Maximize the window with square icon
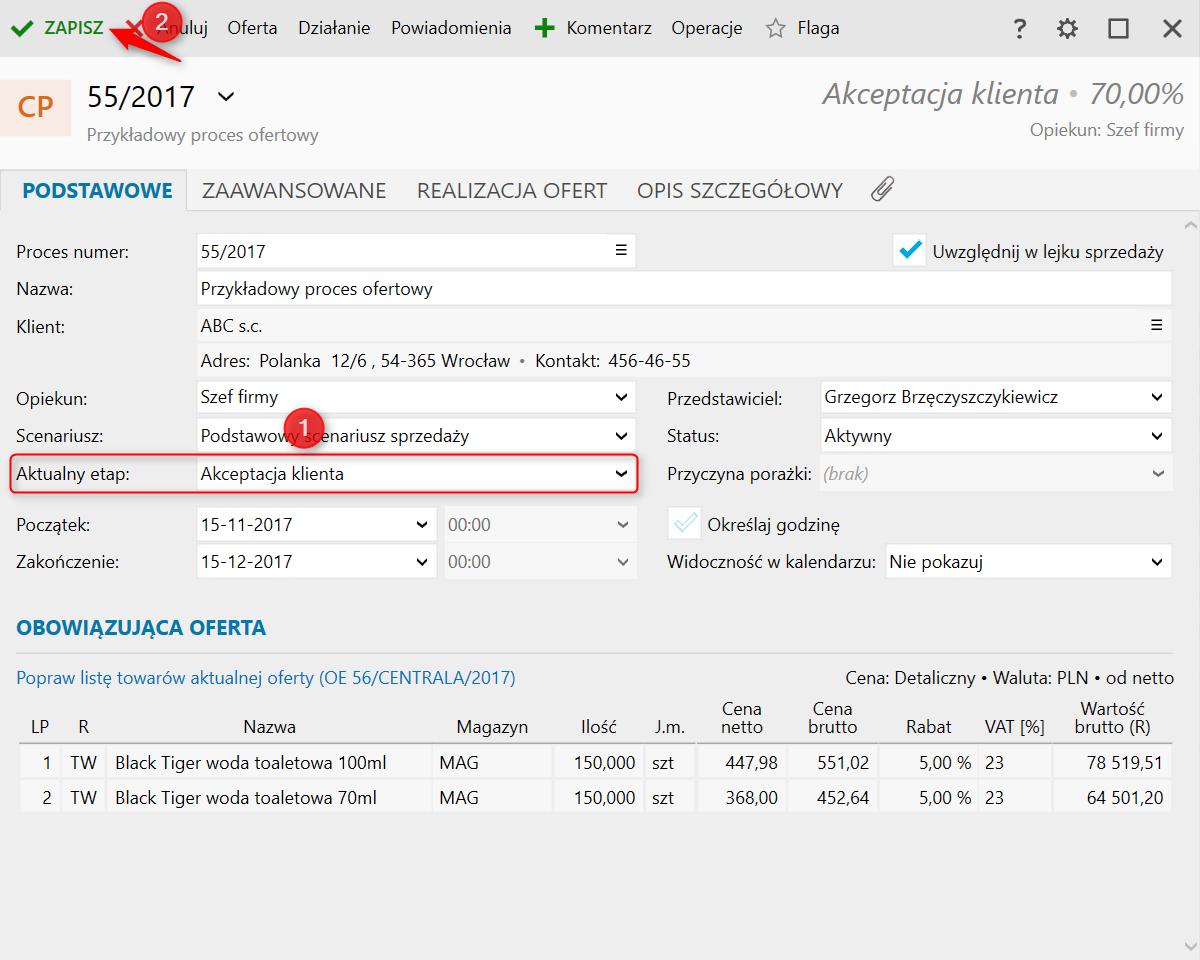This screenshot has width=1200, height=960. pos(1118,29)
